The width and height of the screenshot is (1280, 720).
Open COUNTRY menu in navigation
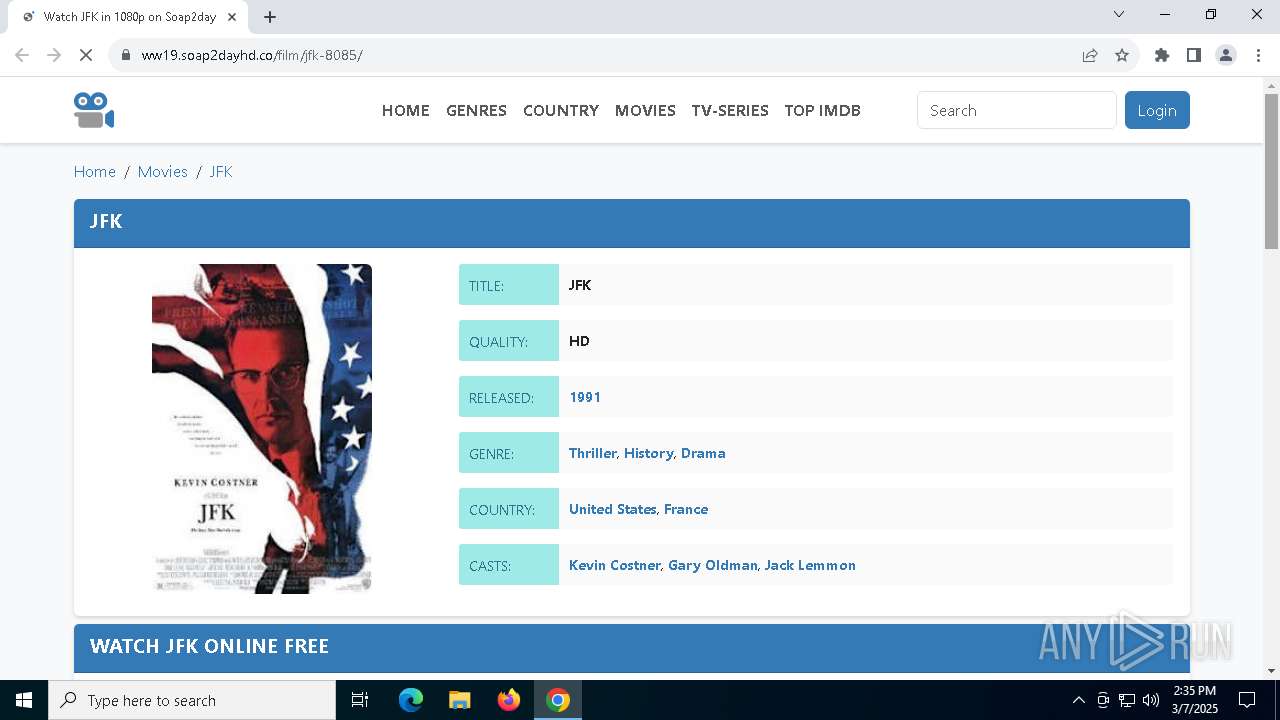(561, 110)
